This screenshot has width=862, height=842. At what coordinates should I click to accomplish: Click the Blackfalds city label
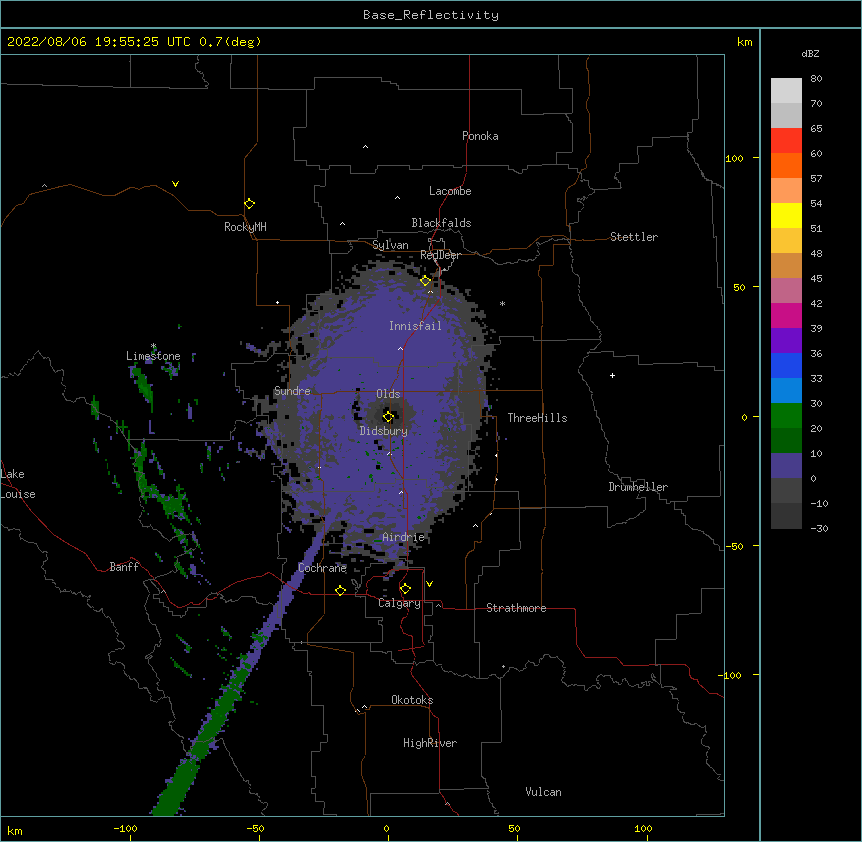(441, 223)
